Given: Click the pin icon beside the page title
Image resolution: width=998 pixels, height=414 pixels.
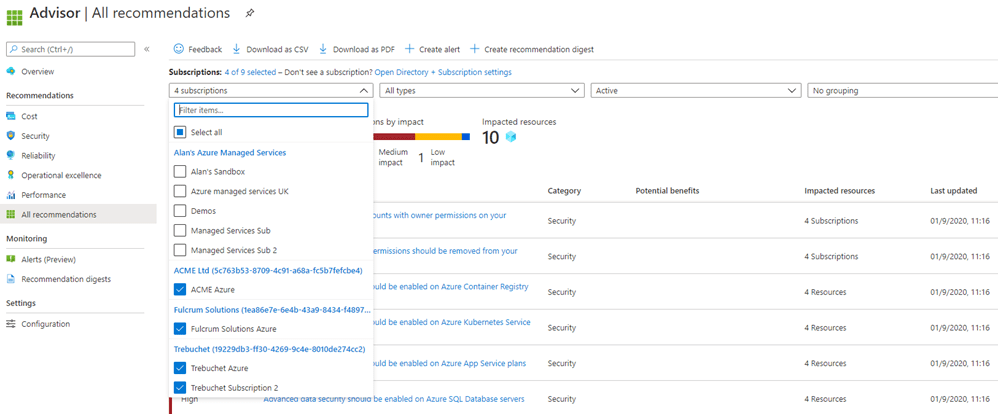Looking at the screenshot, I should (x=249, y=13).
